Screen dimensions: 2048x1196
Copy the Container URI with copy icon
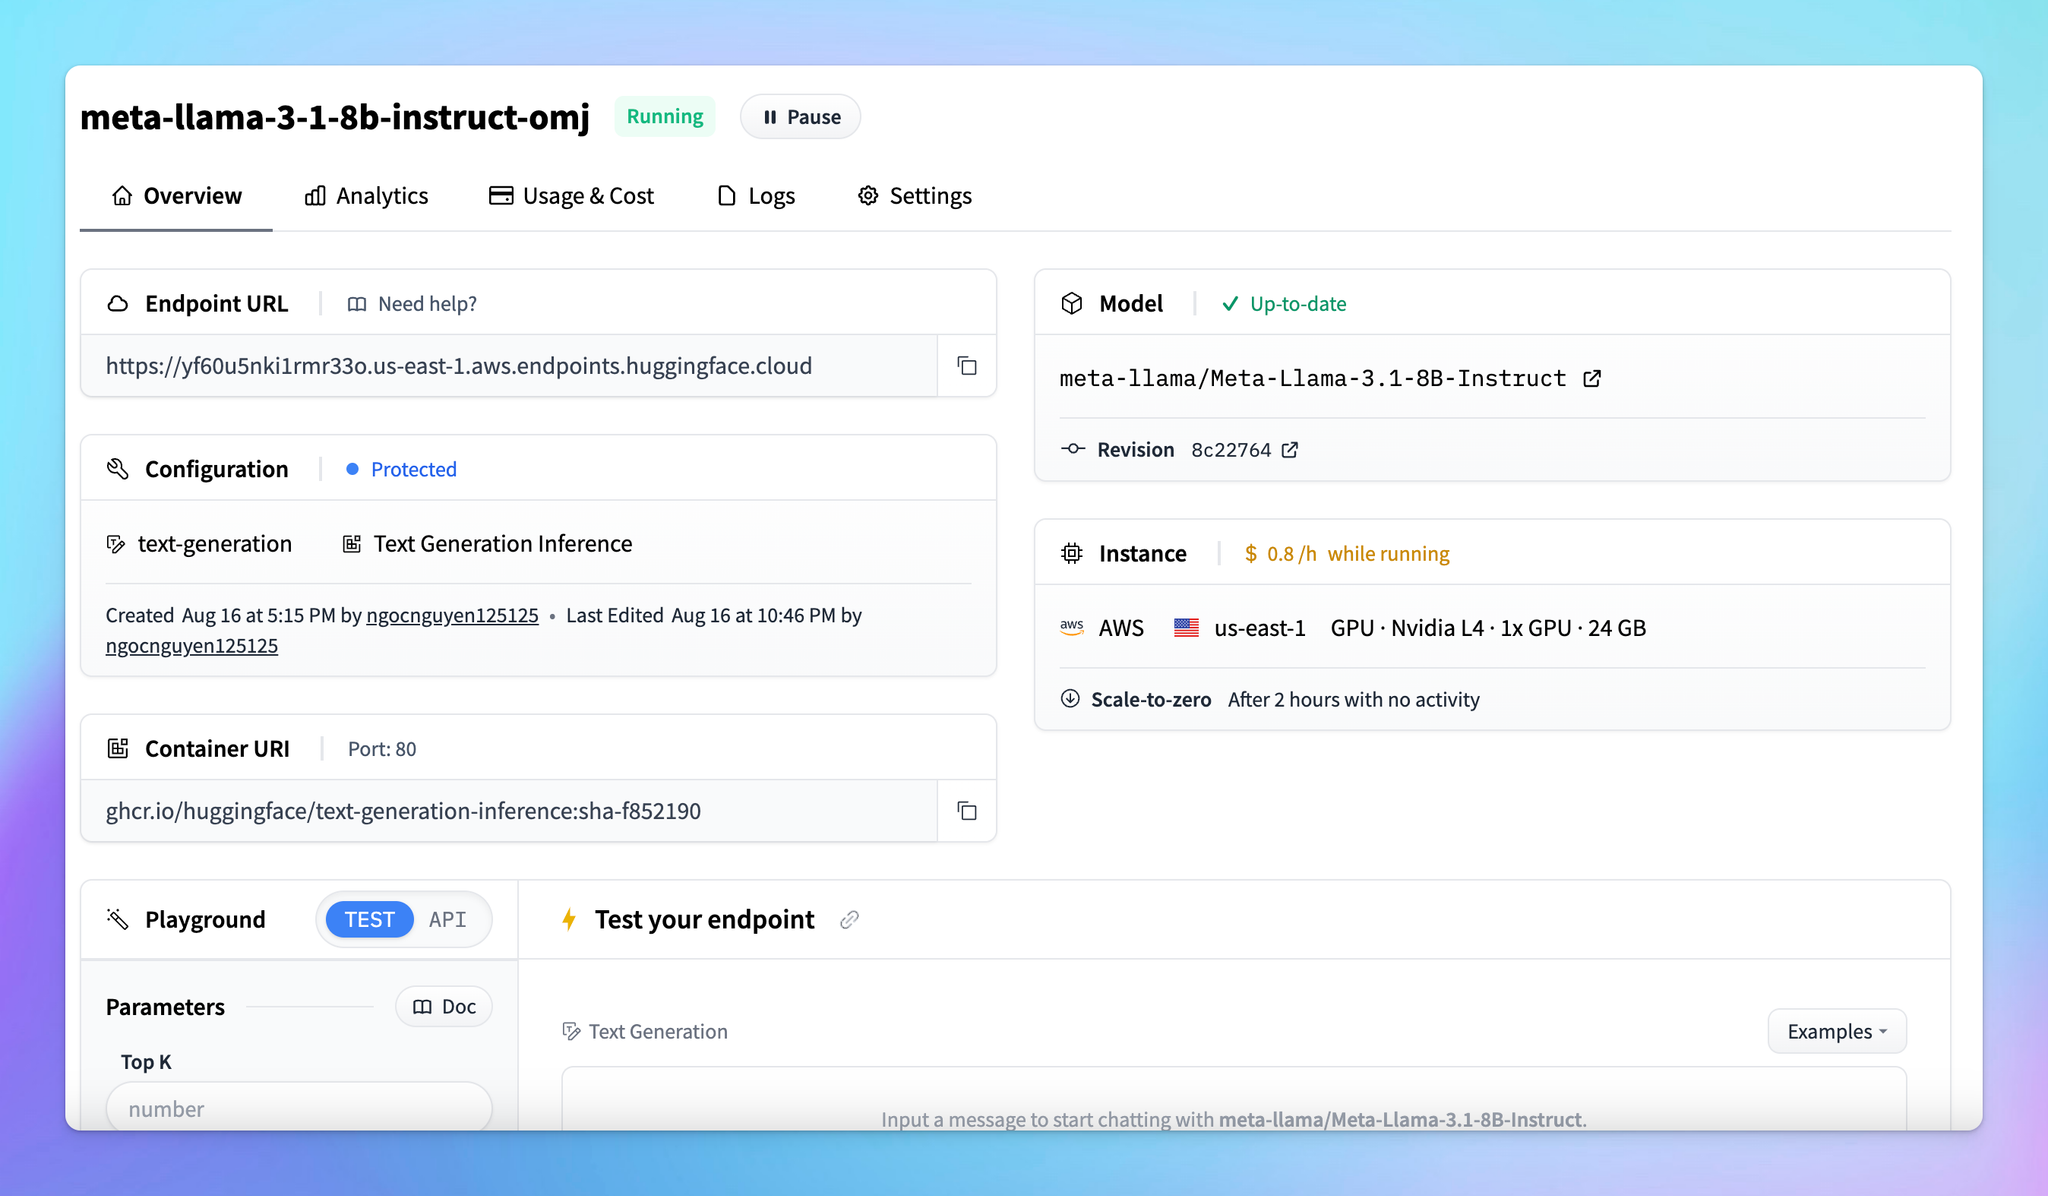pos(967,811)
